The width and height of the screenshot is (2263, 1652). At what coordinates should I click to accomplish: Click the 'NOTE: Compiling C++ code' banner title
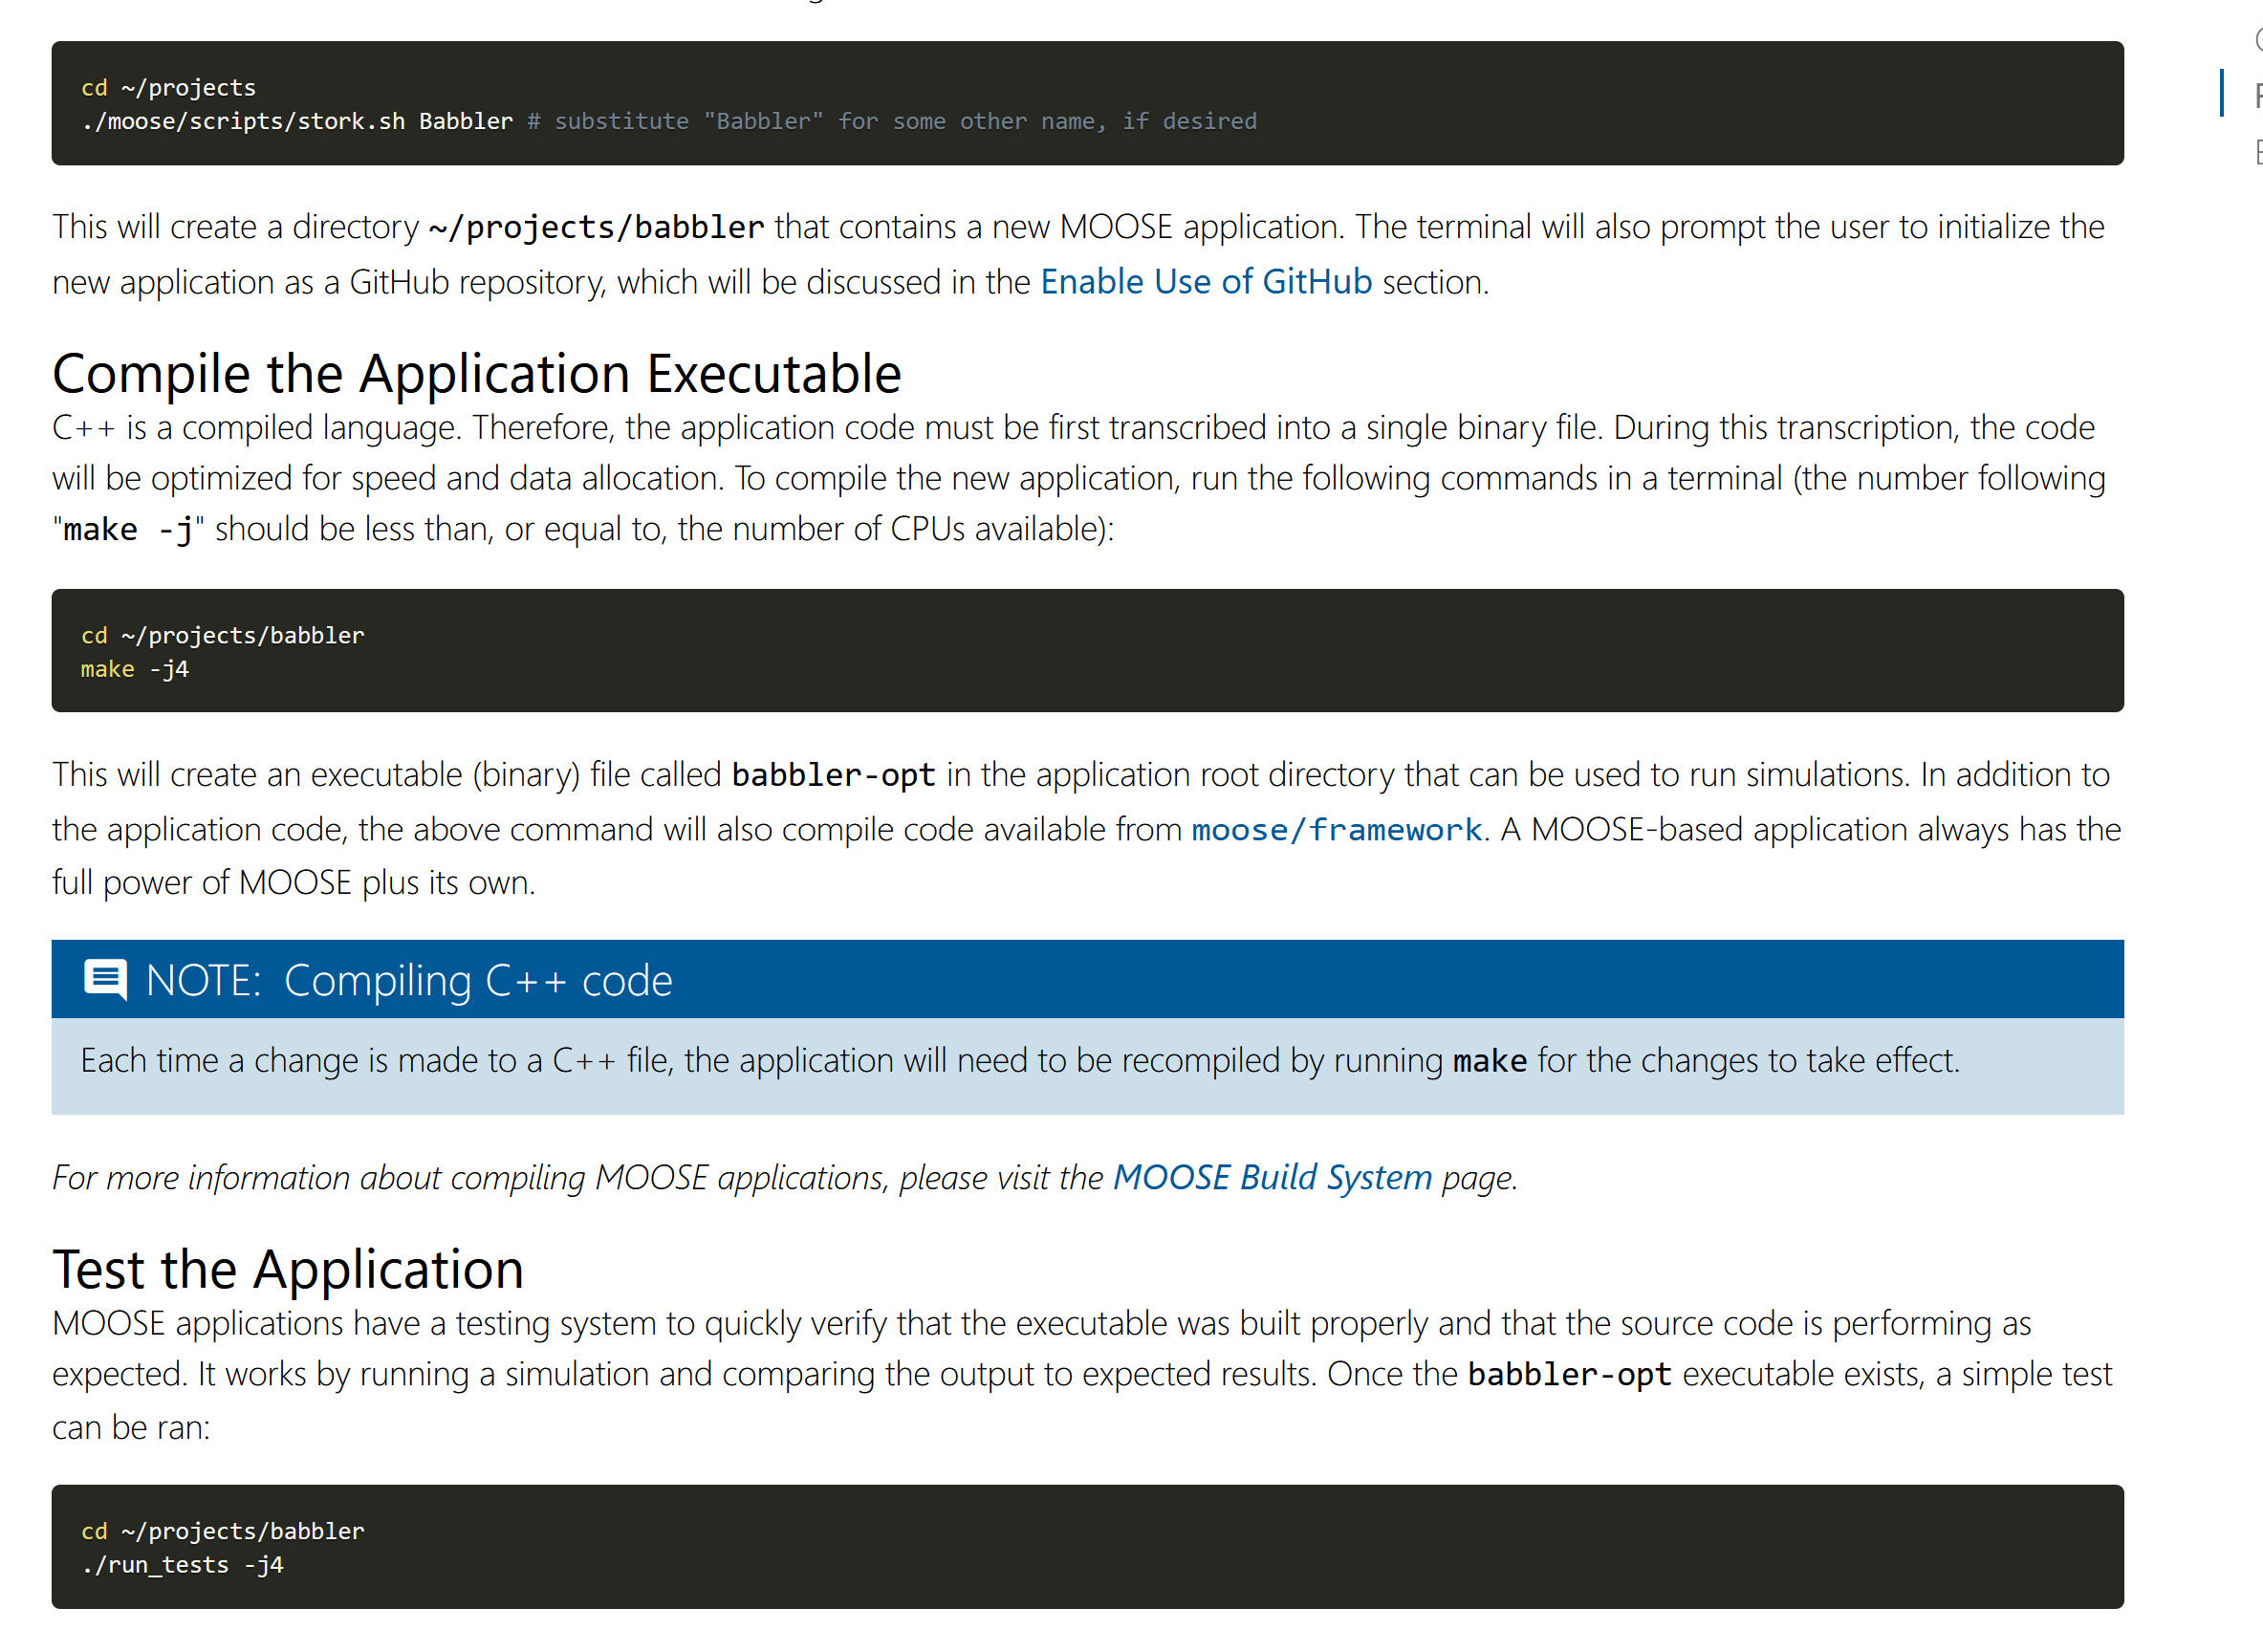(x=408, y=981)
